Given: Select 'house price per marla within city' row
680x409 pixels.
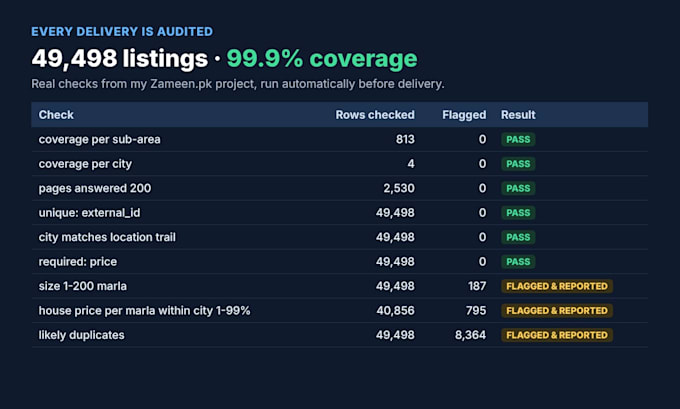Looking at the screenshot, I should point(340,311).
